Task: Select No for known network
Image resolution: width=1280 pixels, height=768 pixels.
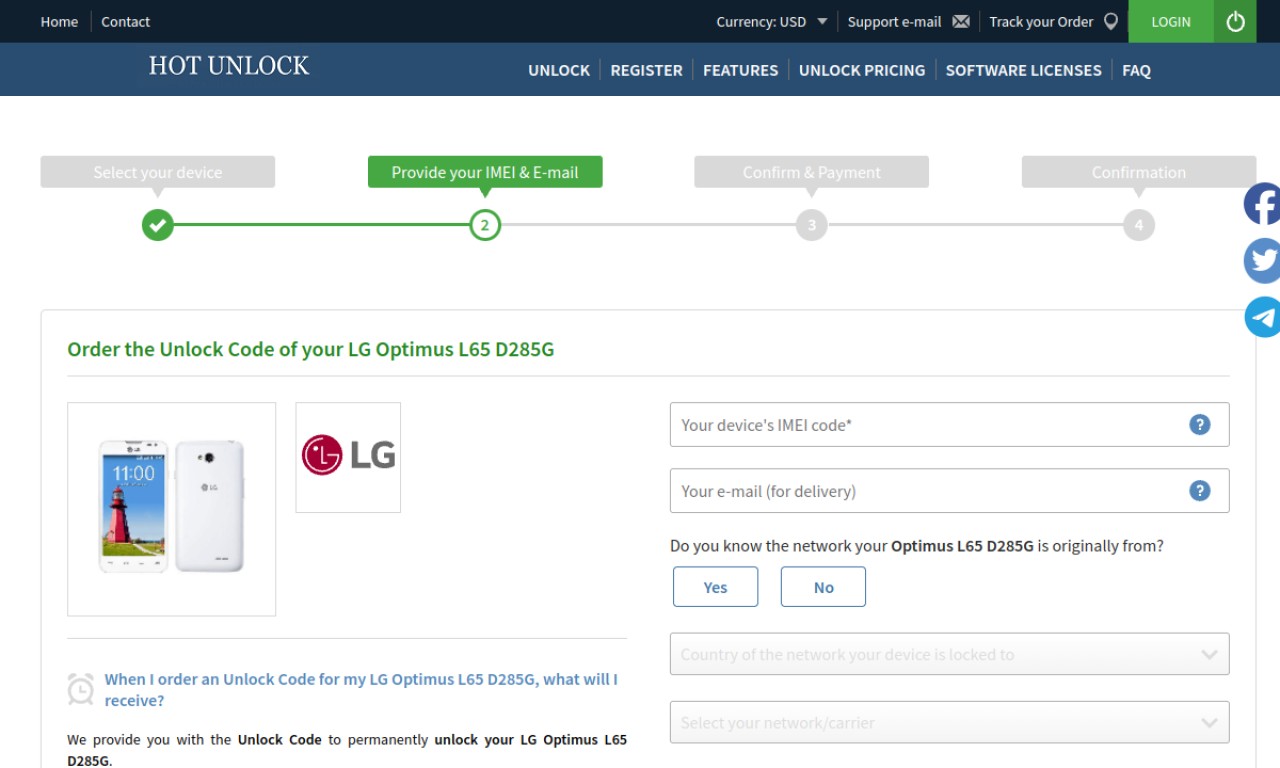Action: coord(823,587)
